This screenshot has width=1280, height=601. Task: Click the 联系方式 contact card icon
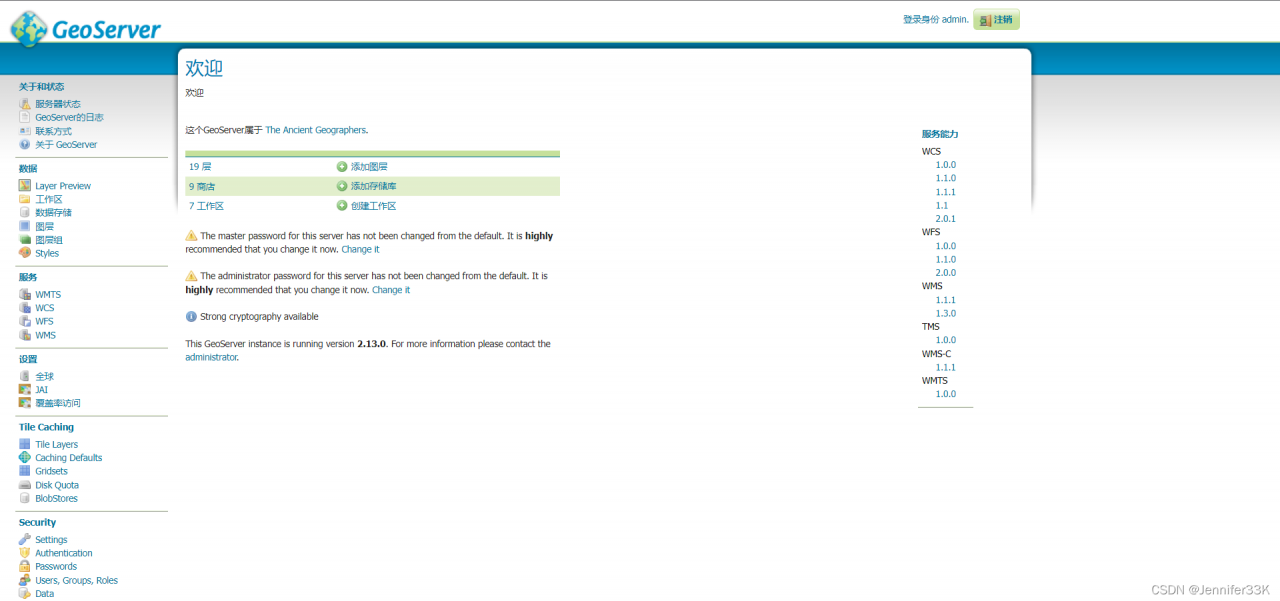25,131
